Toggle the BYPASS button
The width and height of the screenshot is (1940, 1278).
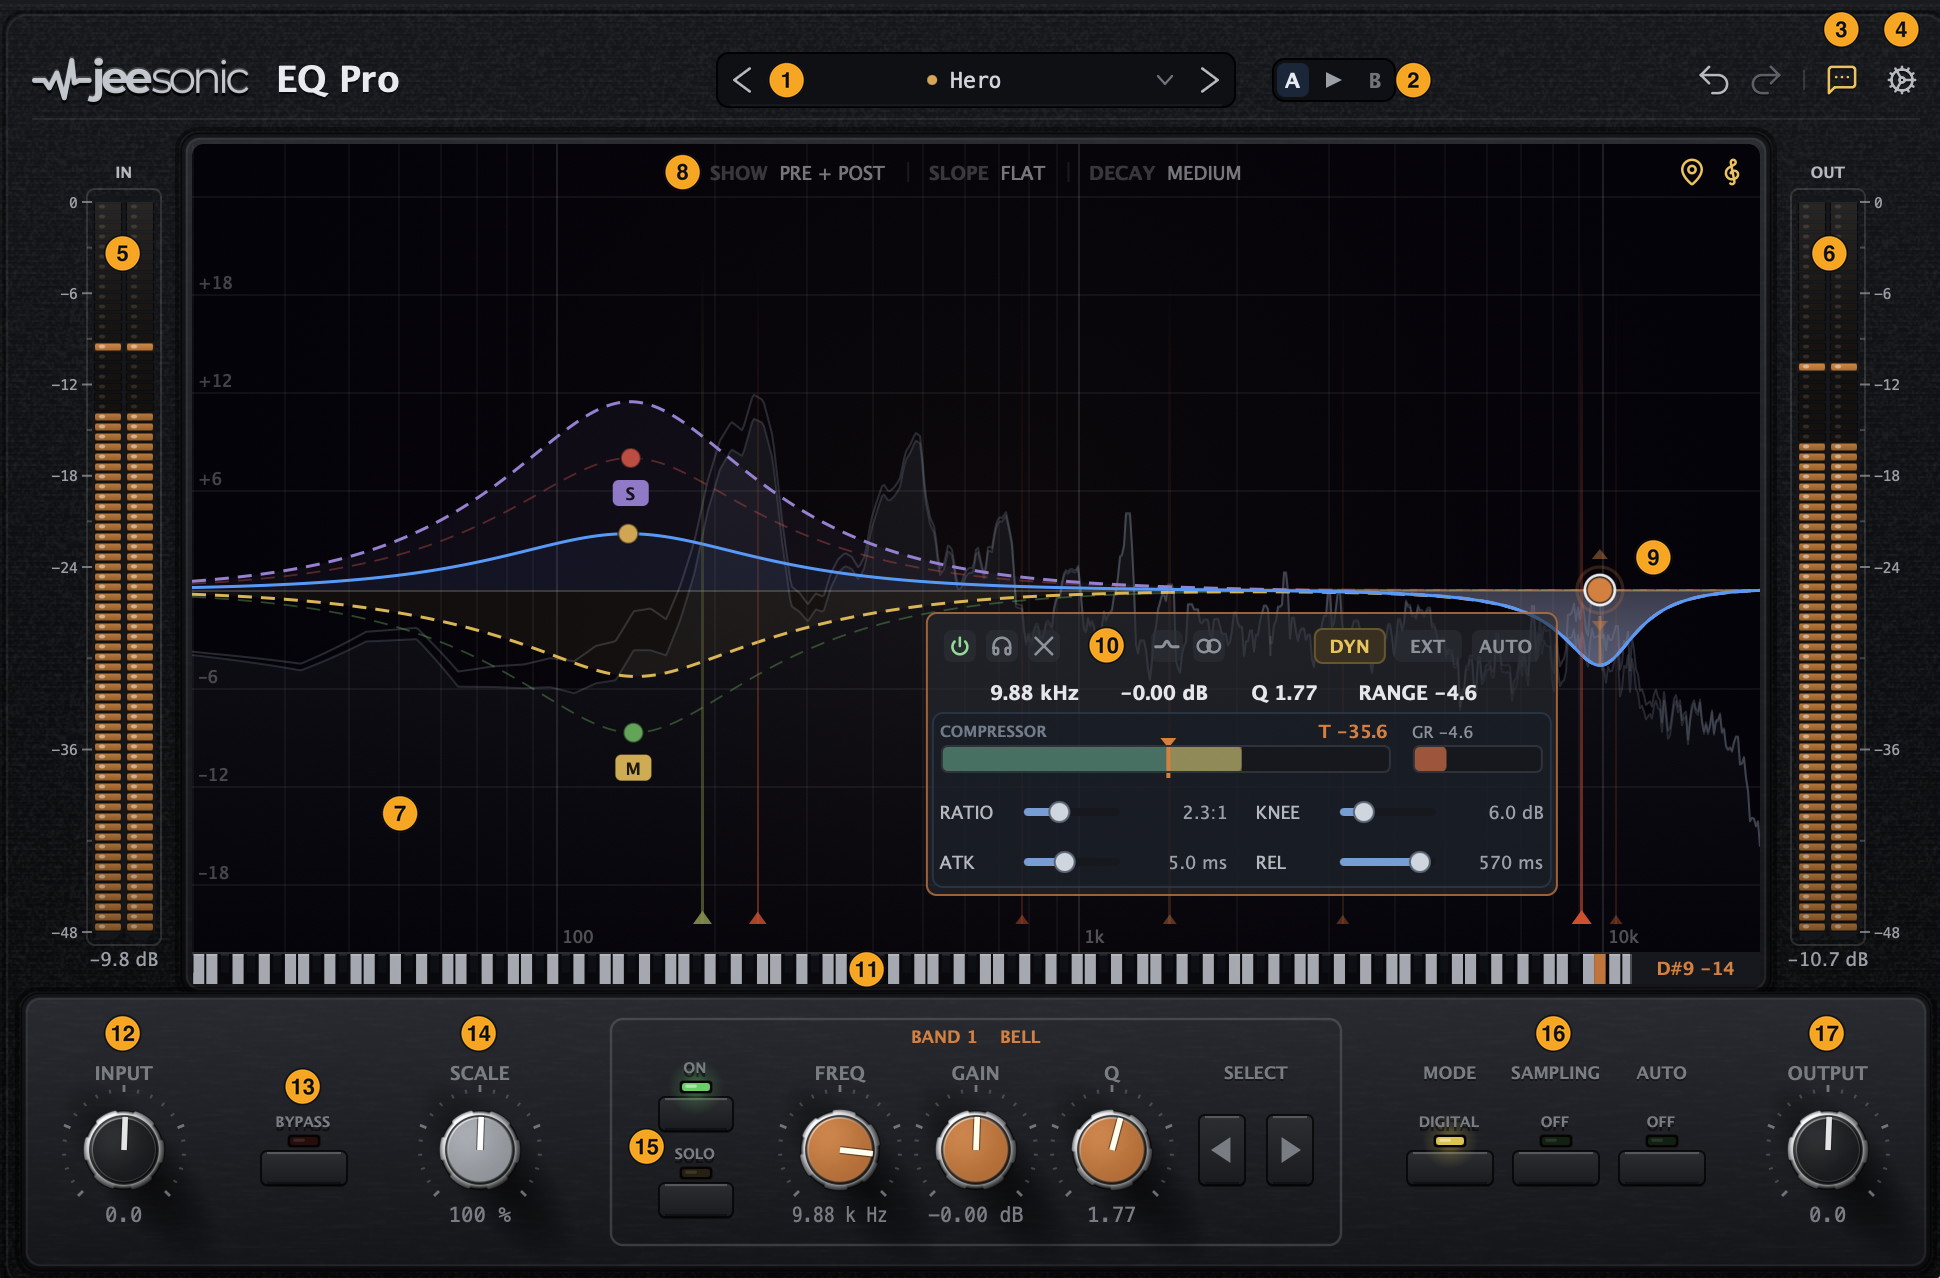pyautogui.click(x=303, y=1167)
